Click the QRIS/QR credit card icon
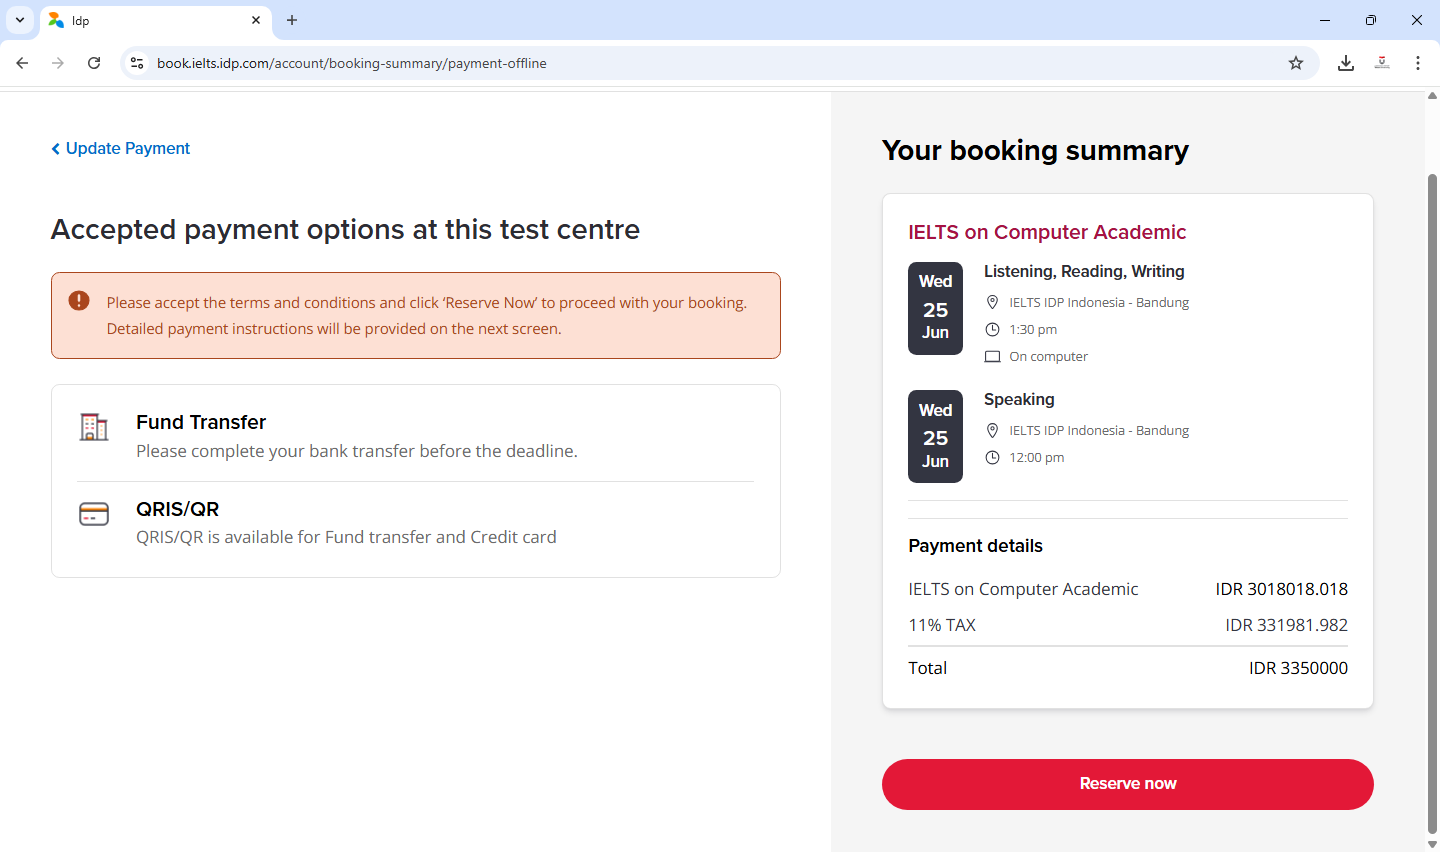The height and width of the screenshot is (852, 1440). pos(94,514)
